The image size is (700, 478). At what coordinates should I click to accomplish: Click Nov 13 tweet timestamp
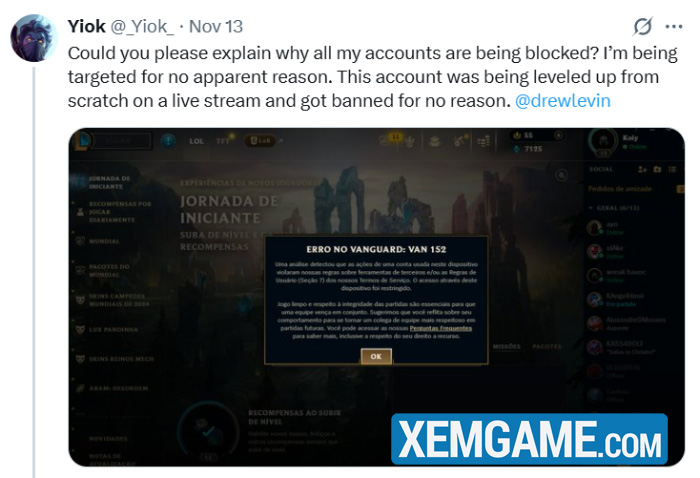(216, 27)
